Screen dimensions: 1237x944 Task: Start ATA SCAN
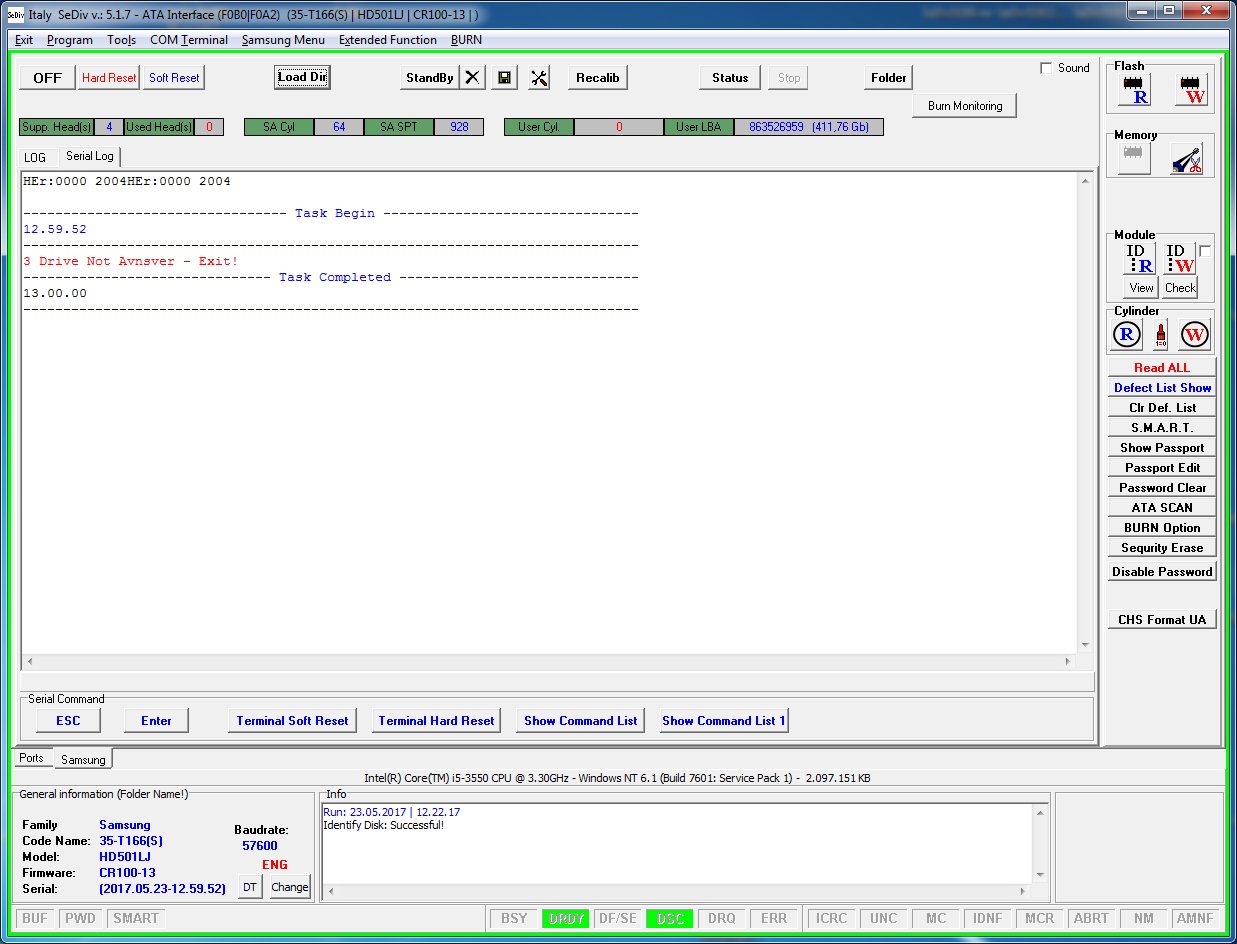coord(1162,508)
